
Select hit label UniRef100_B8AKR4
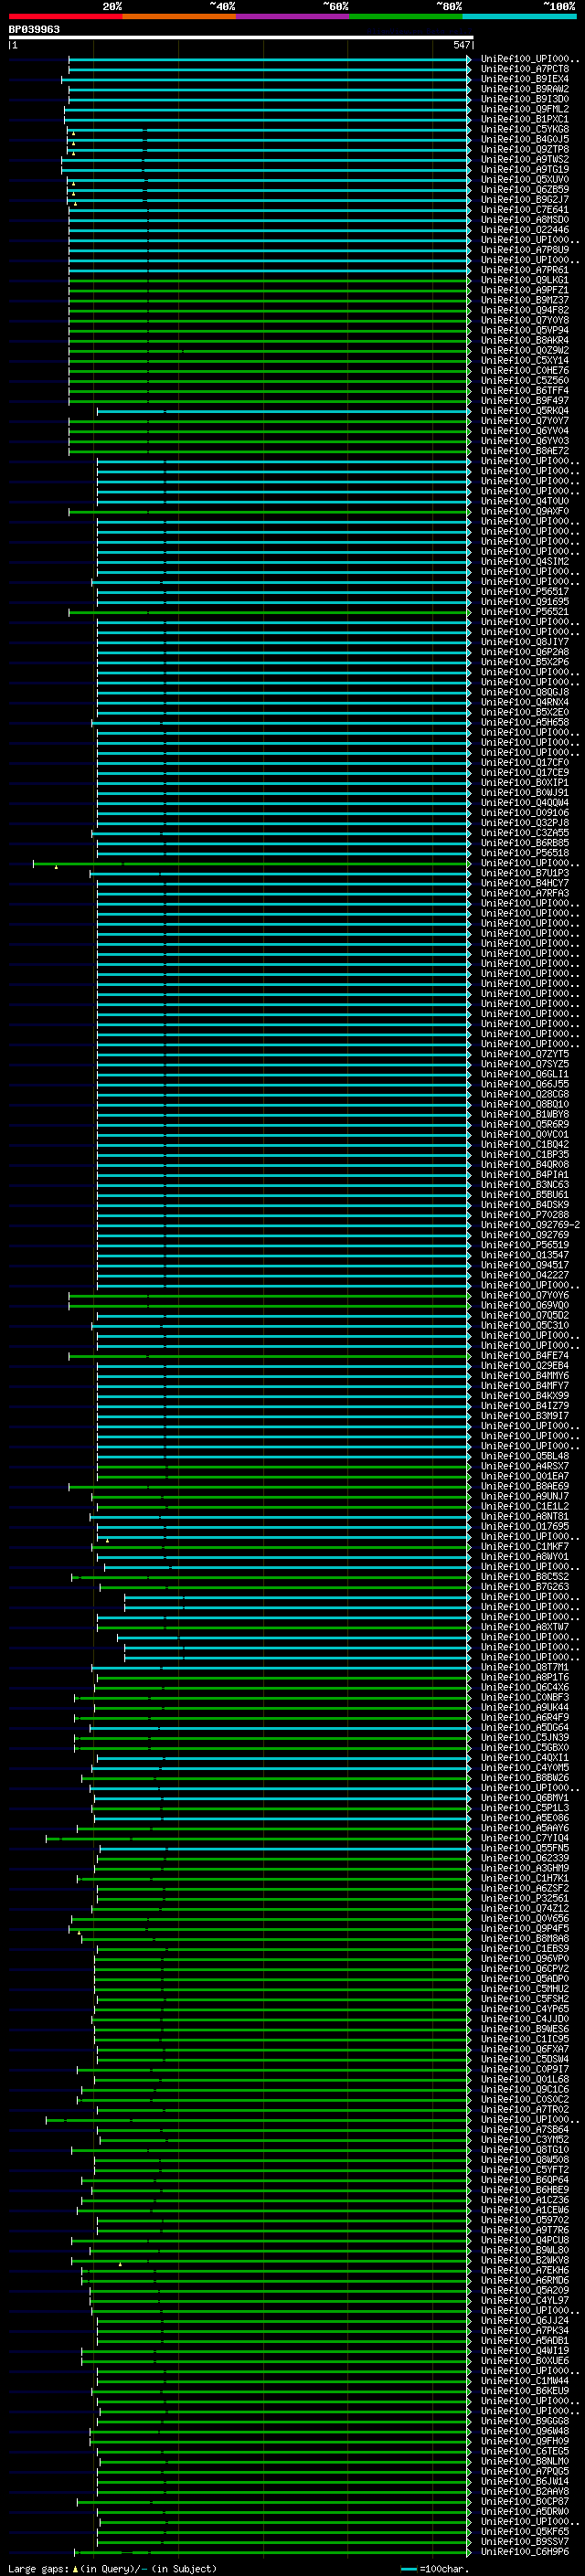tap(525, 340)
